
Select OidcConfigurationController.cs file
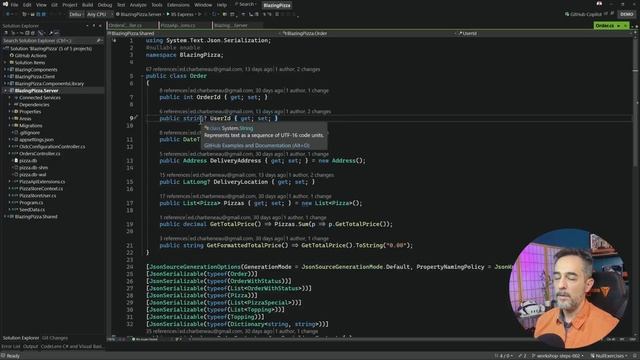click(52, 147)
